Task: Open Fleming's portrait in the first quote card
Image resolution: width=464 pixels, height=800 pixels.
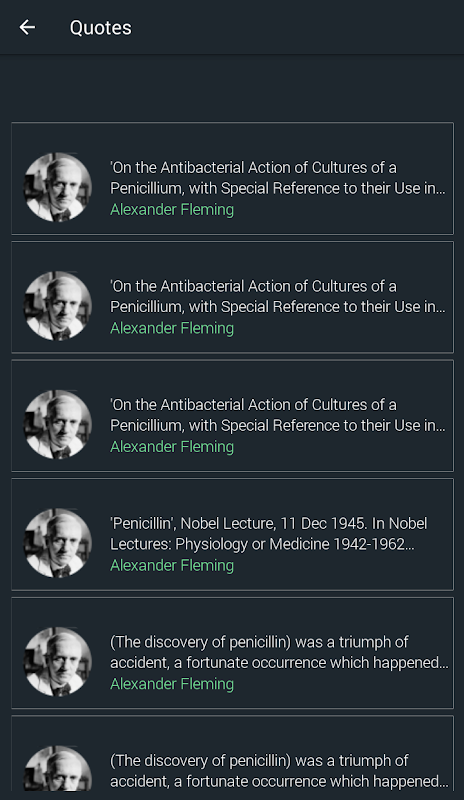Action: [x=58, y=187]
